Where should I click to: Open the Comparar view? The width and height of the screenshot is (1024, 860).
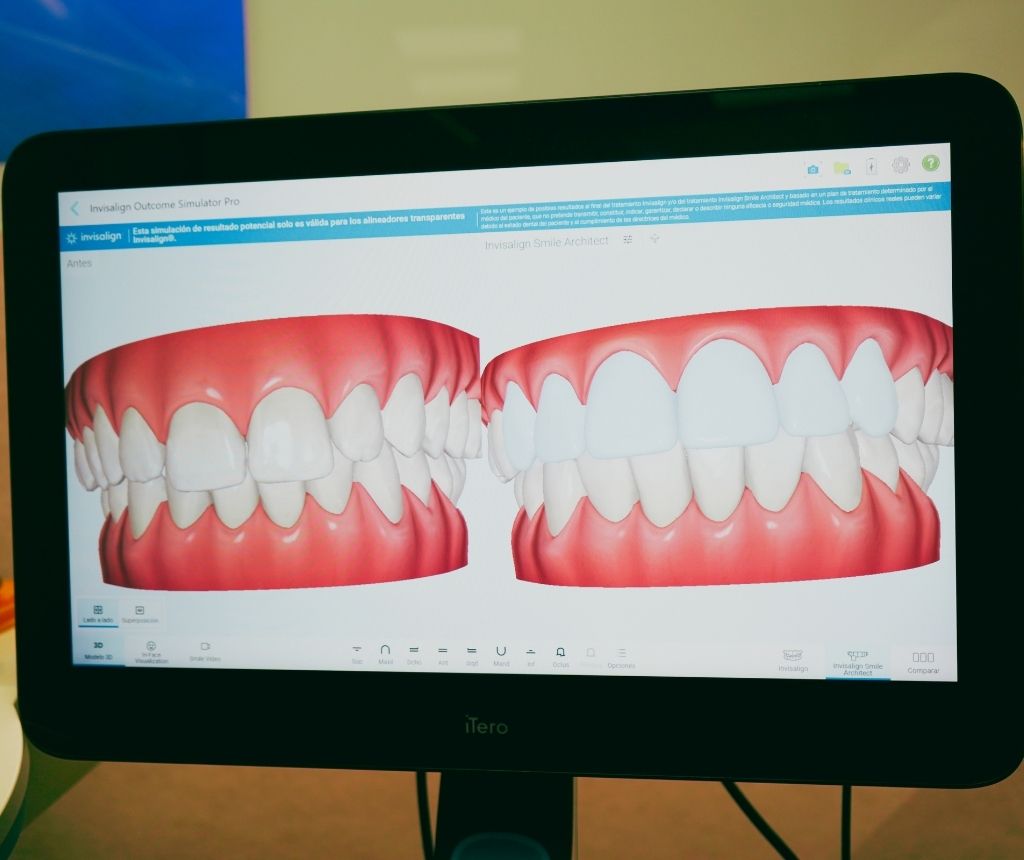923,662
